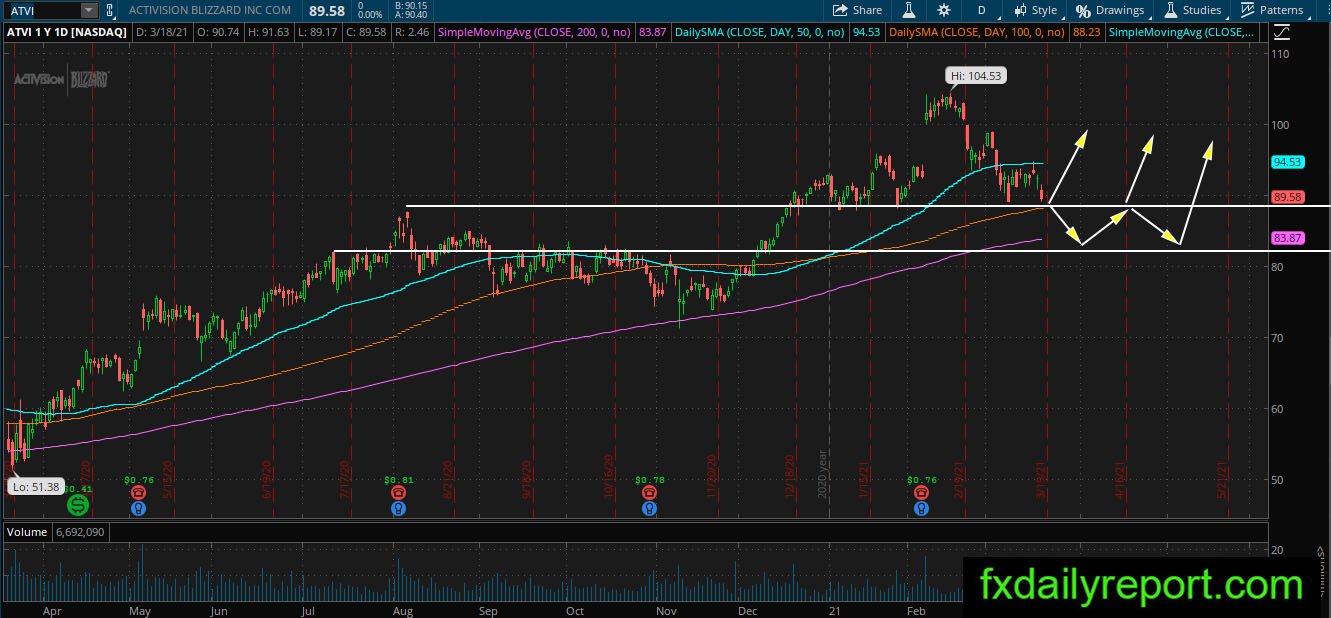Click the 110 label on price axis
The width and height of the screenshot is (1331, 618).
click(1282, 54)
